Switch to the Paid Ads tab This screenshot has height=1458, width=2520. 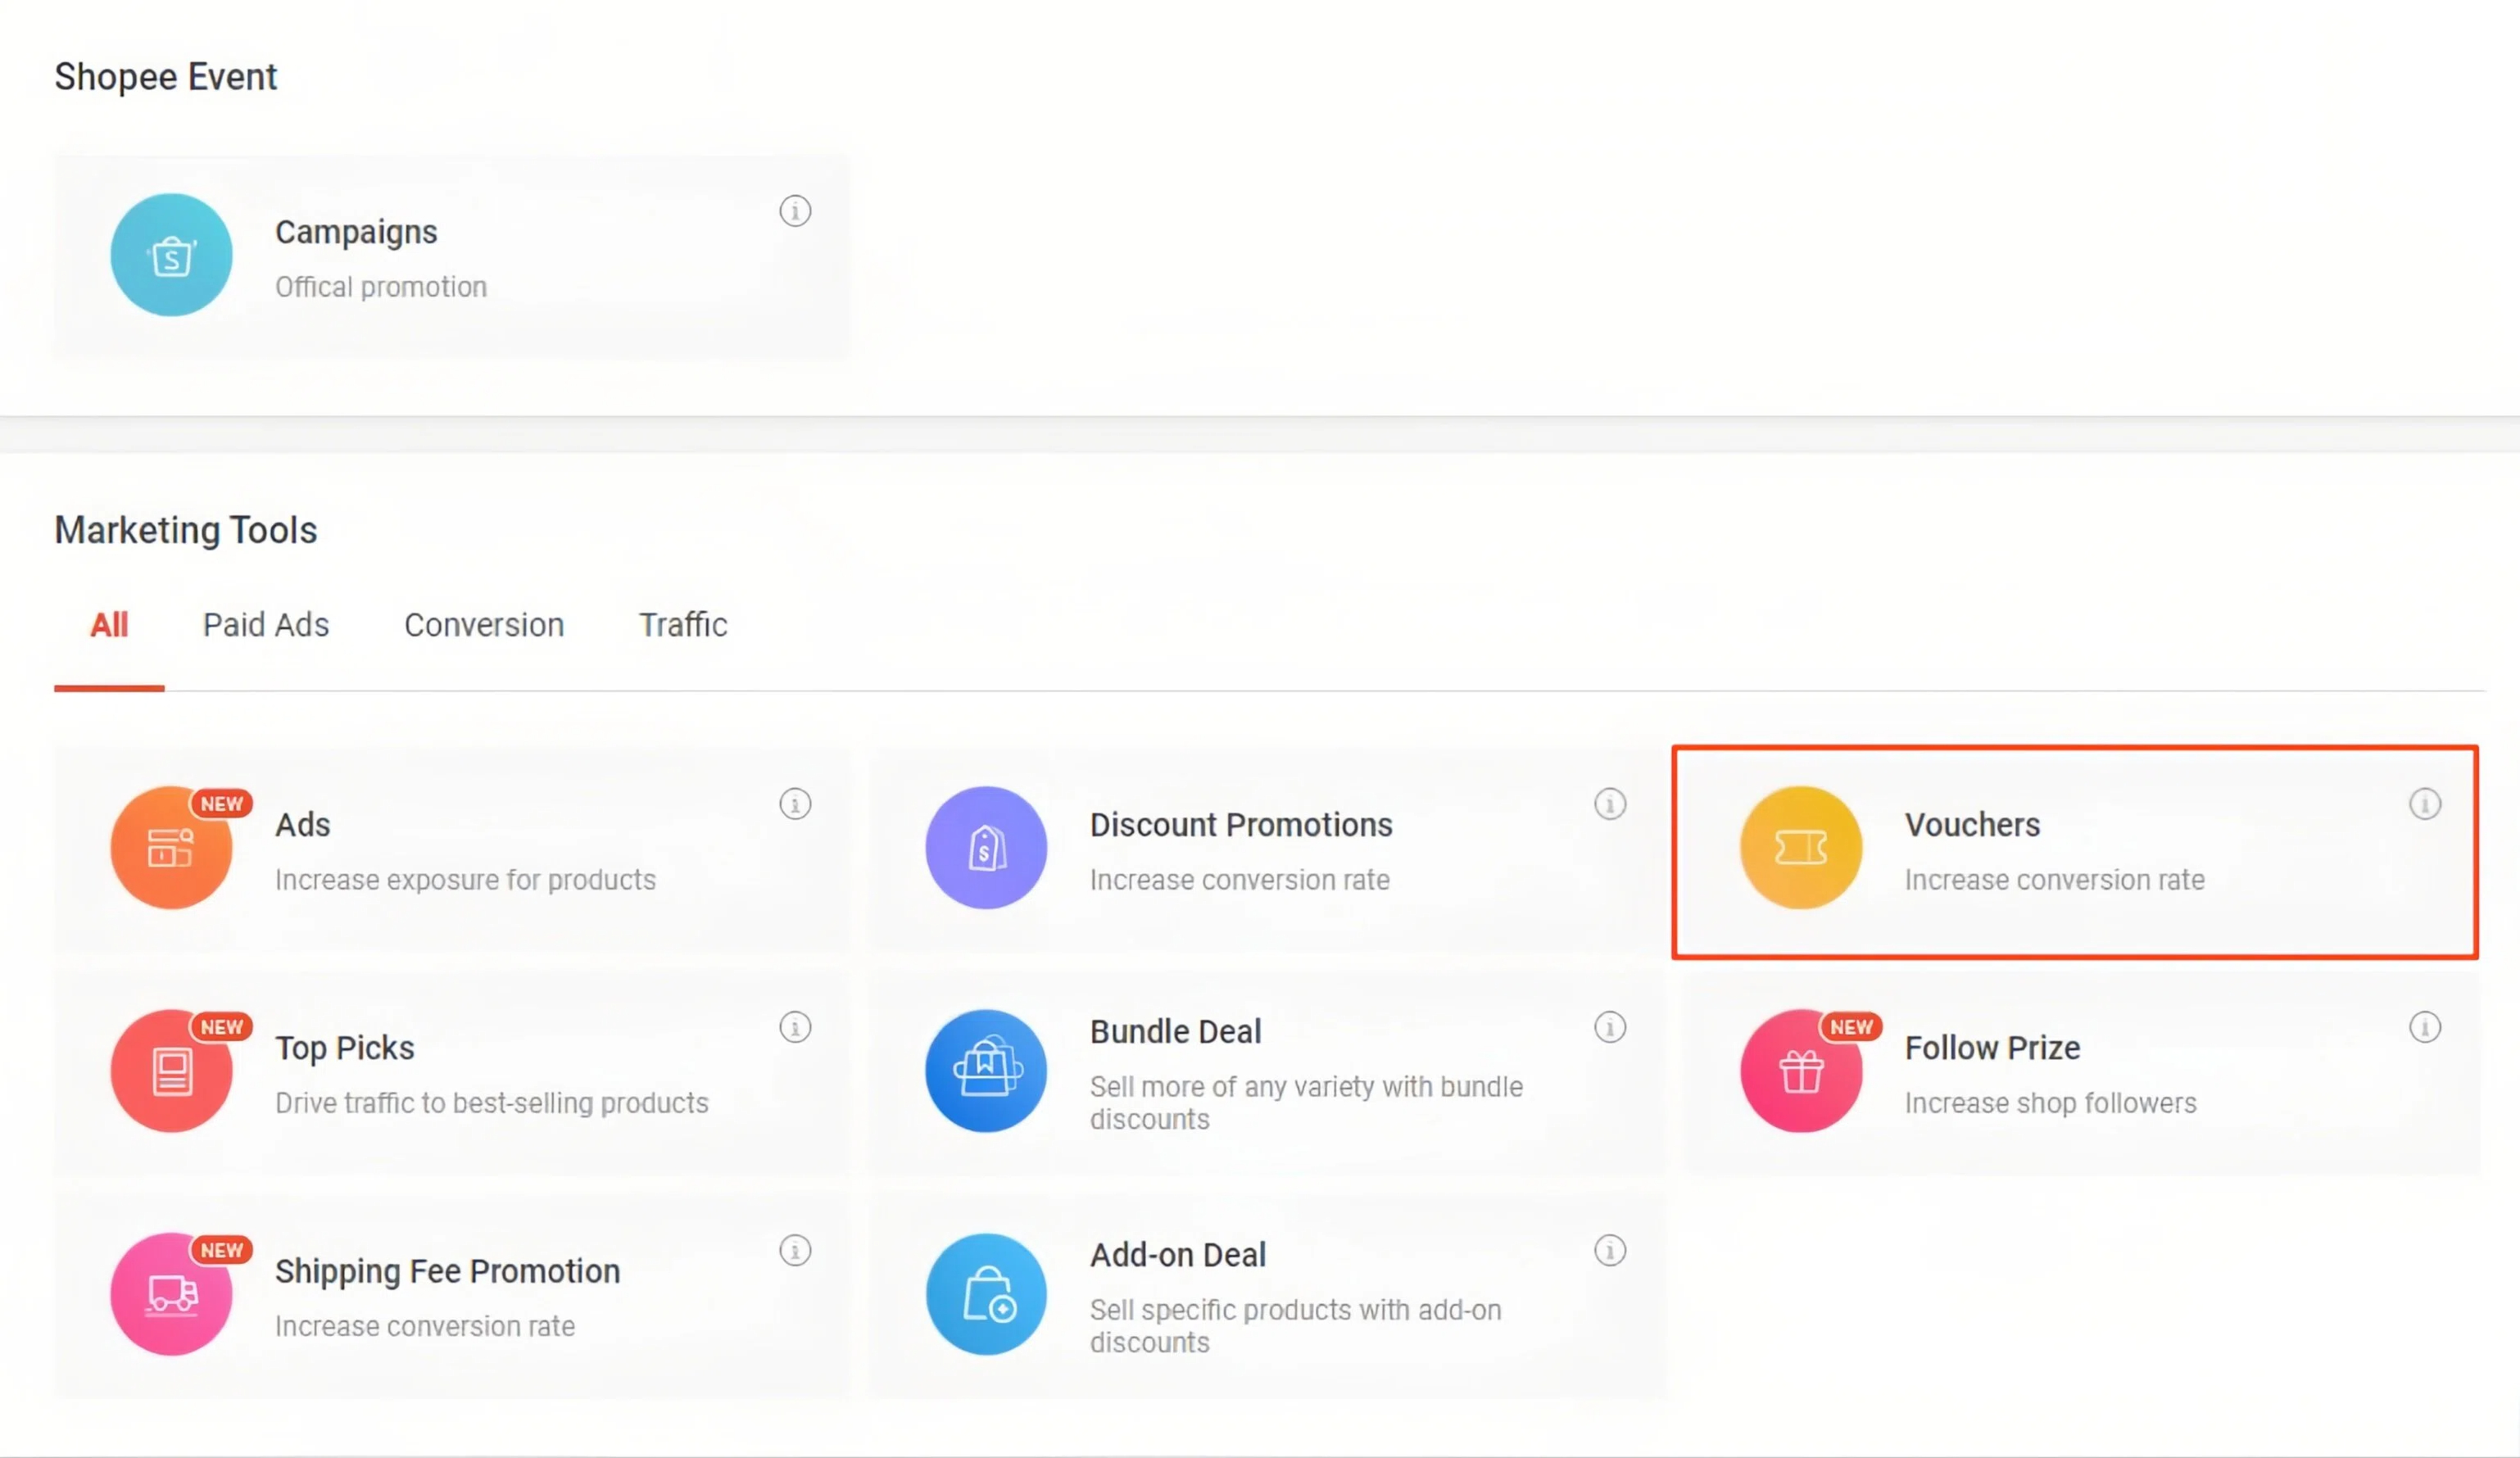pos(266,625)
